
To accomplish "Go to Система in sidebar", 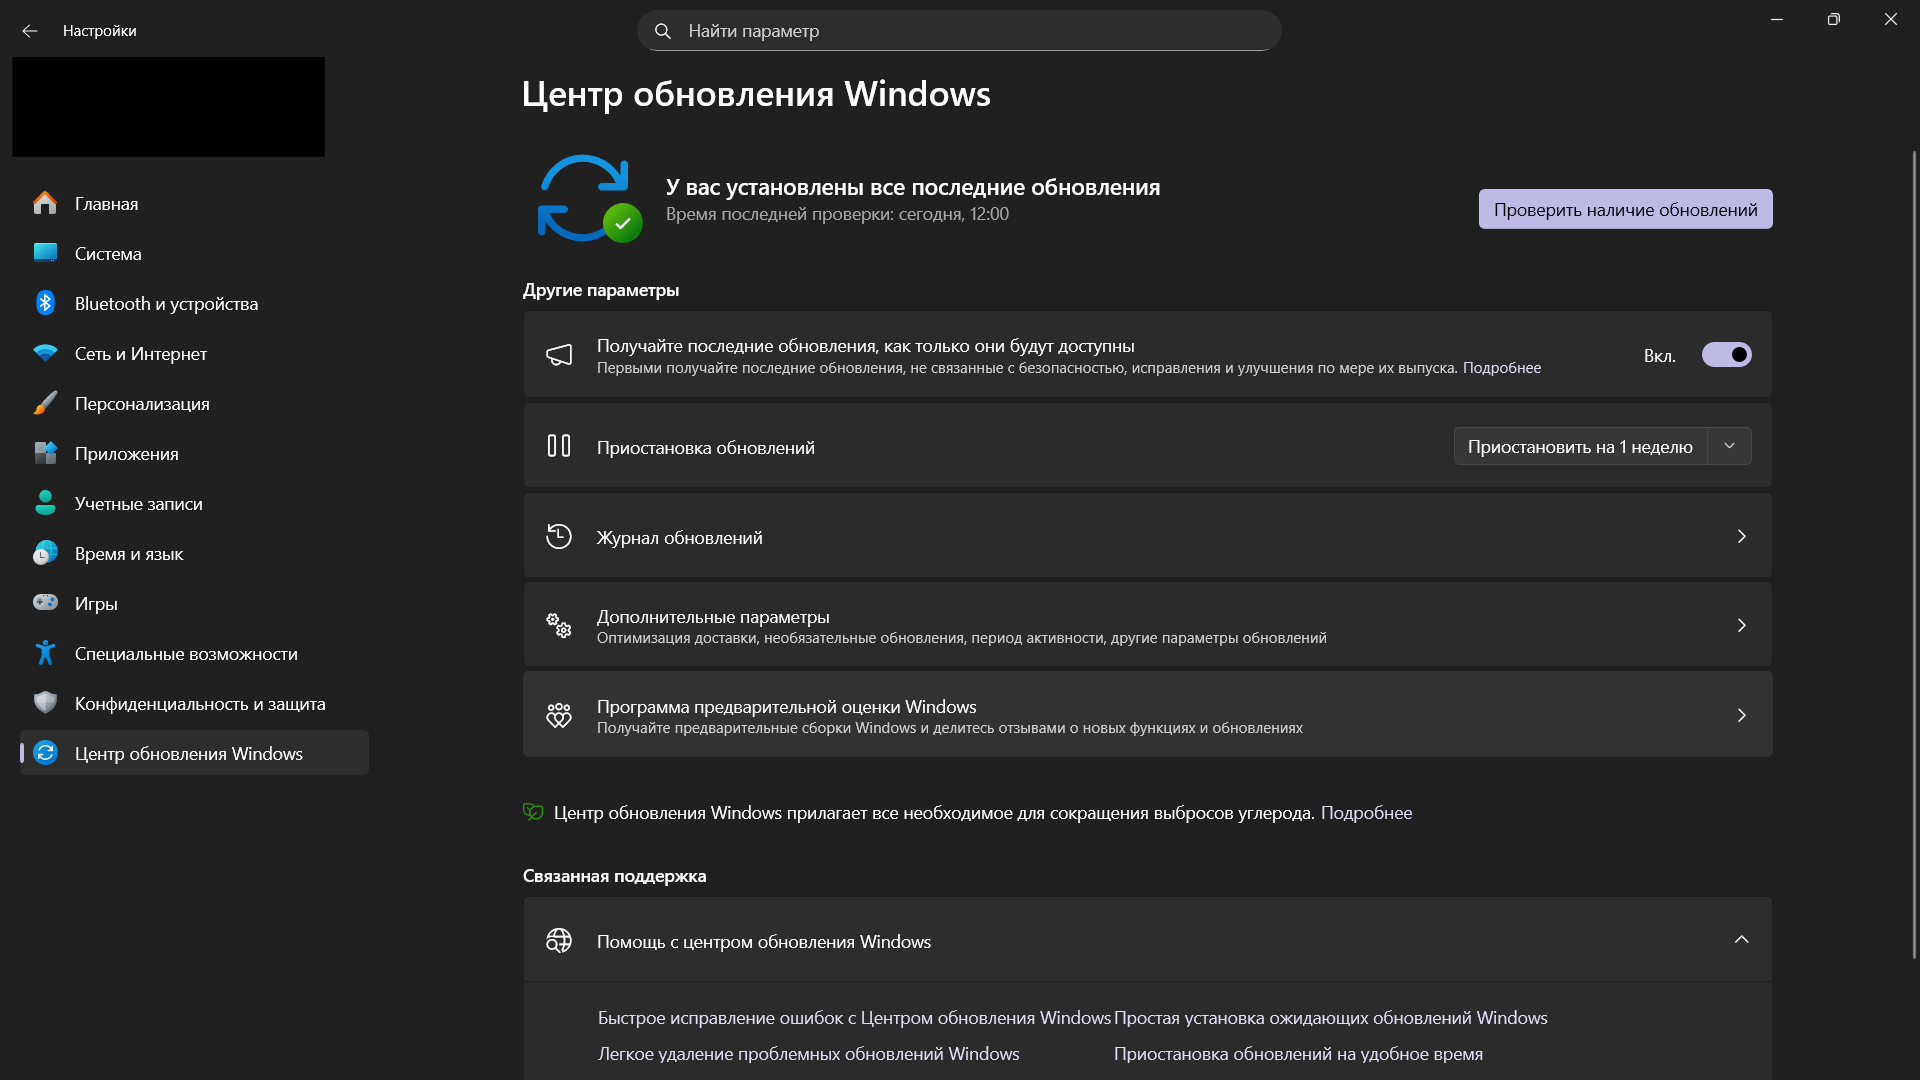I will tap(108, 254).
